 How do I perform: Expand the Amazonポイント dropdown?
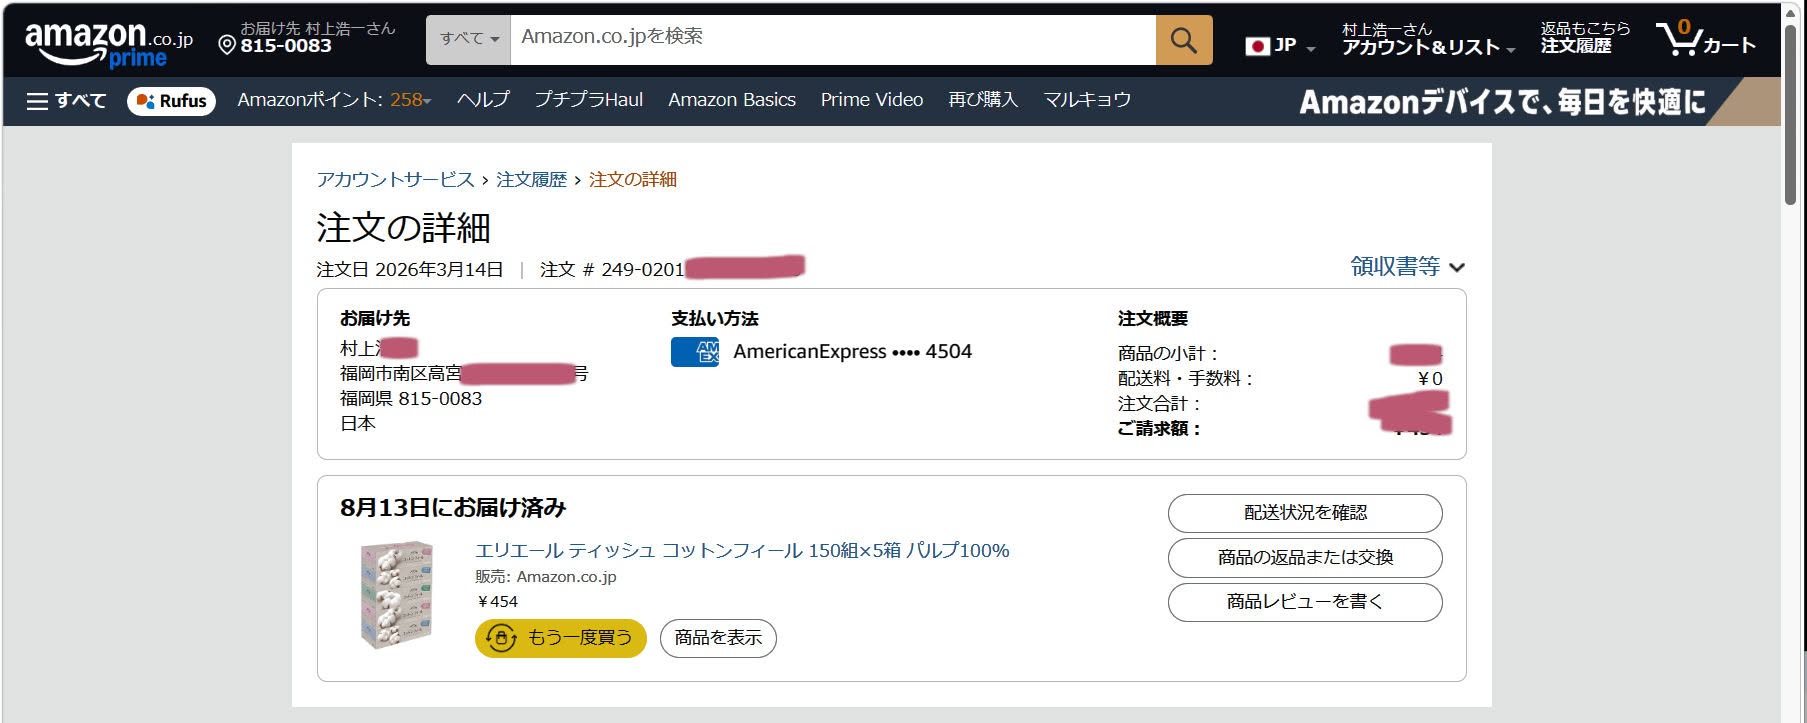pos(334,100)
